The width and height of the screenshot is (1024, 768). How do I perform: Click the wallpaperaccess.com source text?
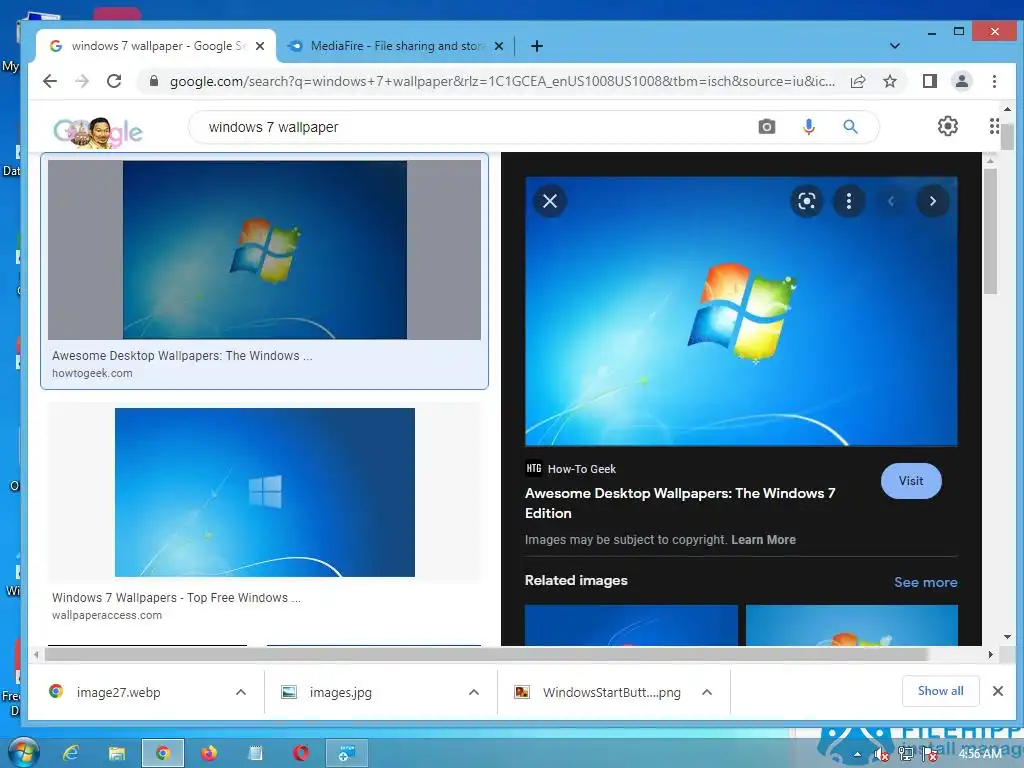point(106,615)
